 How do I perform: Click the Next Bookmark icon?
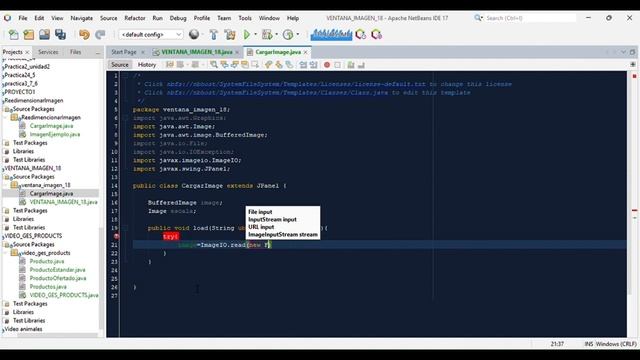pyautogui.click(x=279, y=64)
